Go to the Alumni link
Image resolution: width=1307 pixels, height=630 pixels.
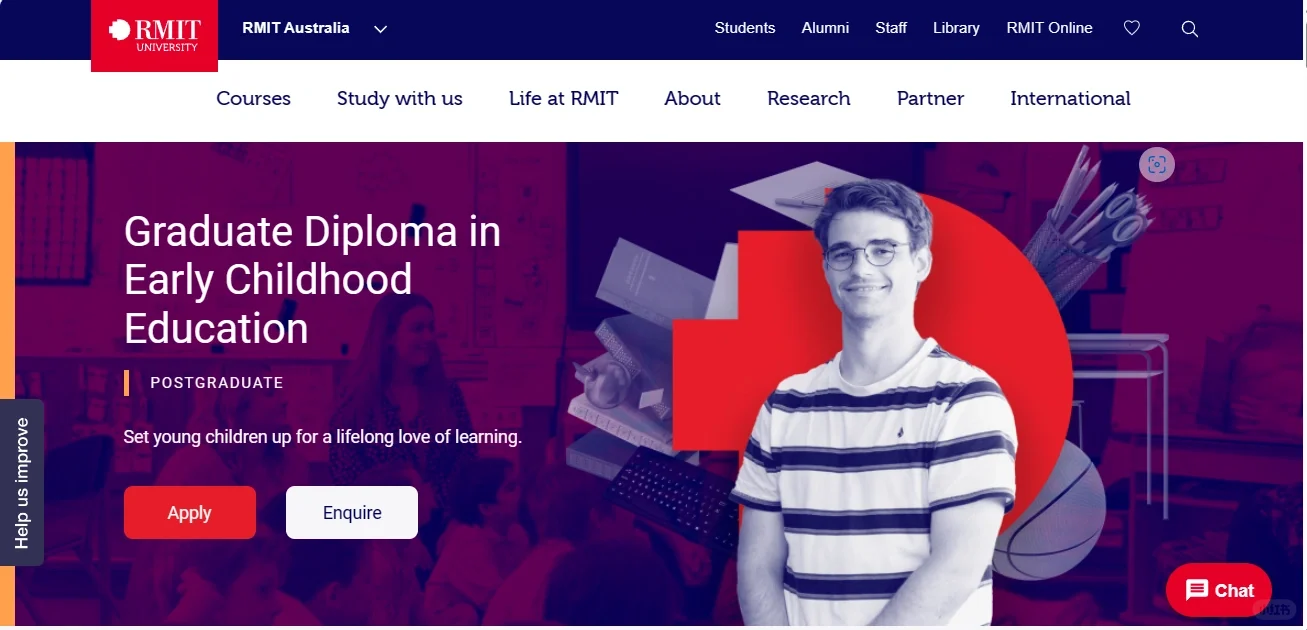click(825, 28)
